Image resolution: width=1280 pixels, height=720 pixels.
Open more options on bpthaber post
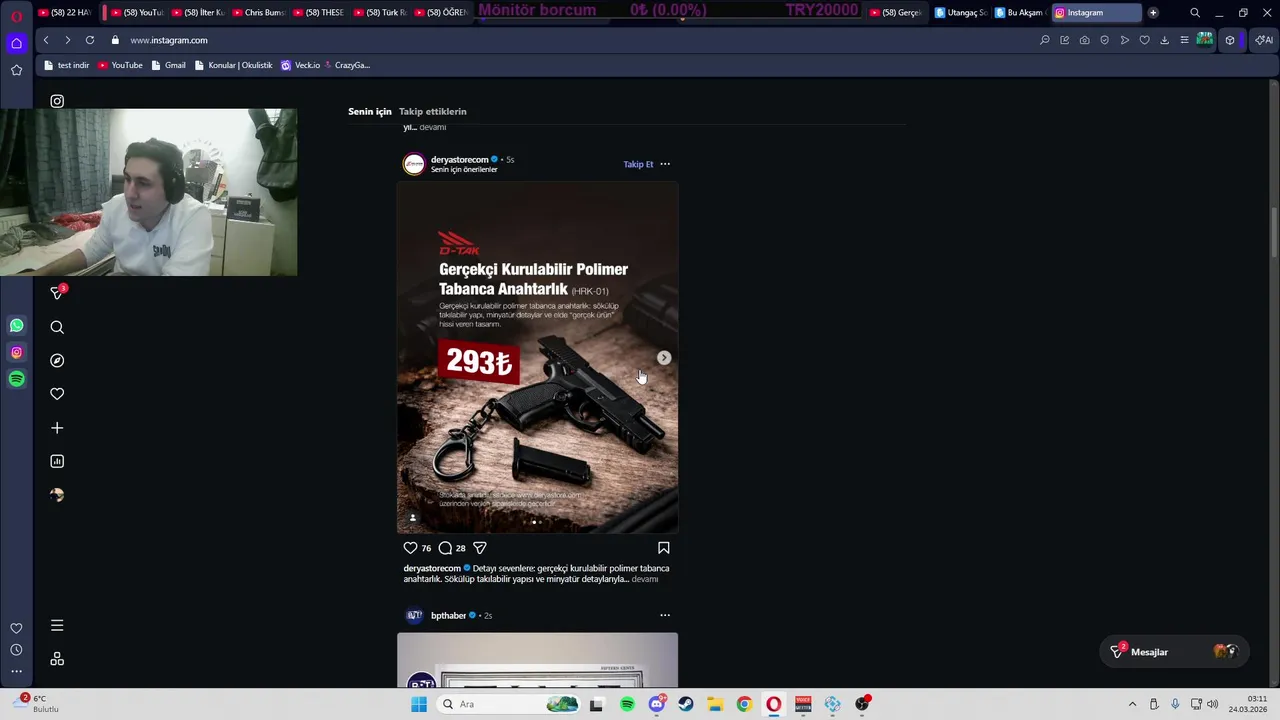(665, 615)
